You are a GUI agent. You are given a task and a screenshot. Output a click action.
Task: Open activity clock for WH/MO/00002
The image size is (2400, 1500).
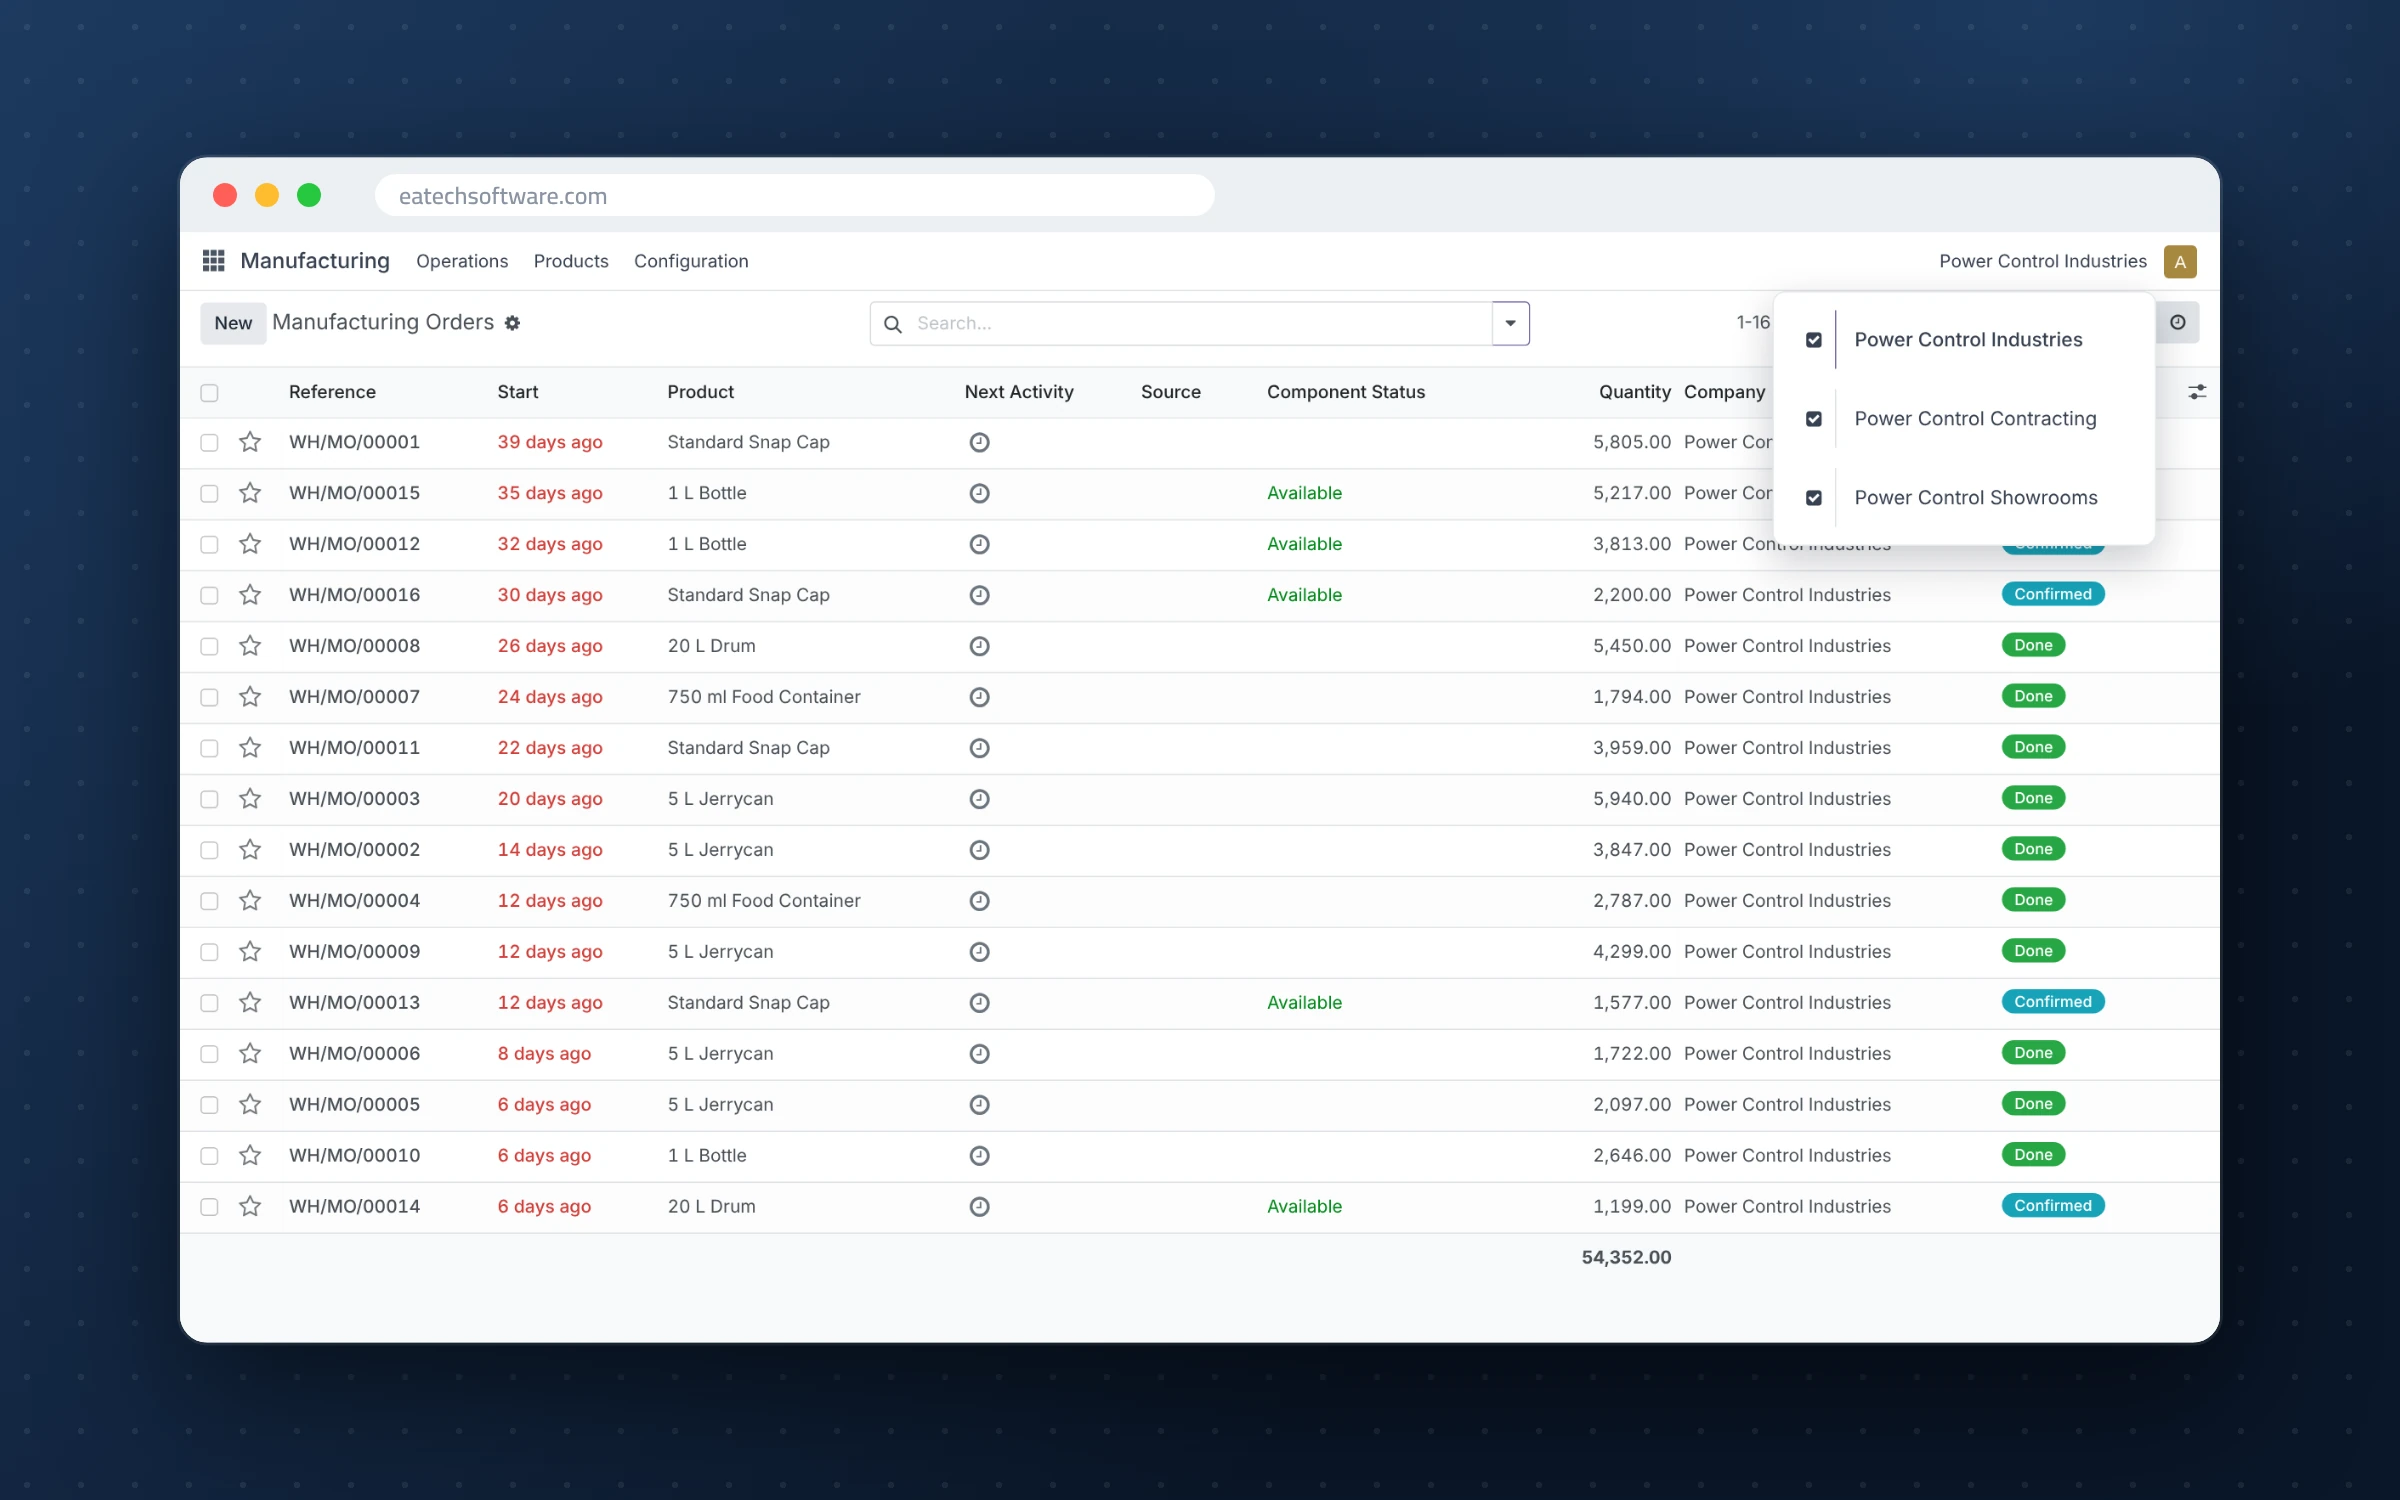pyautogui.click(x=980, y=850)
